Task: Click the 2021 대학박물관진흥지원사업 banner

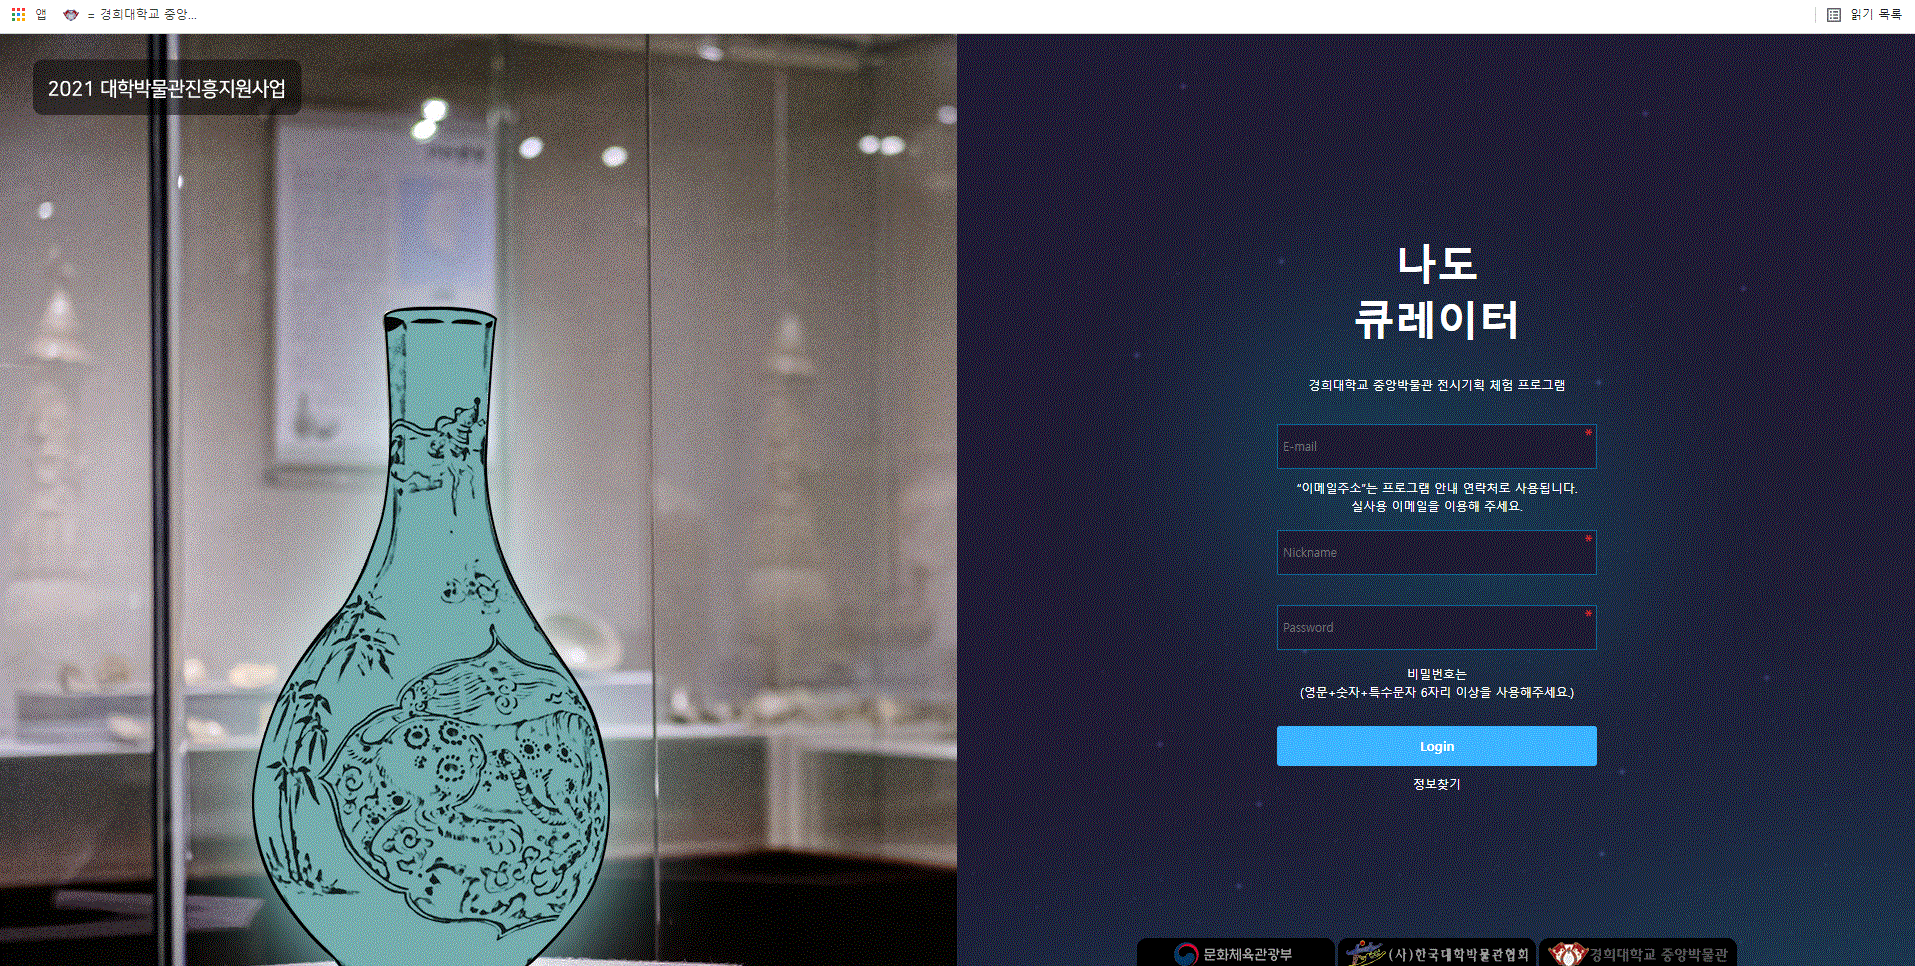Action: 167,88
